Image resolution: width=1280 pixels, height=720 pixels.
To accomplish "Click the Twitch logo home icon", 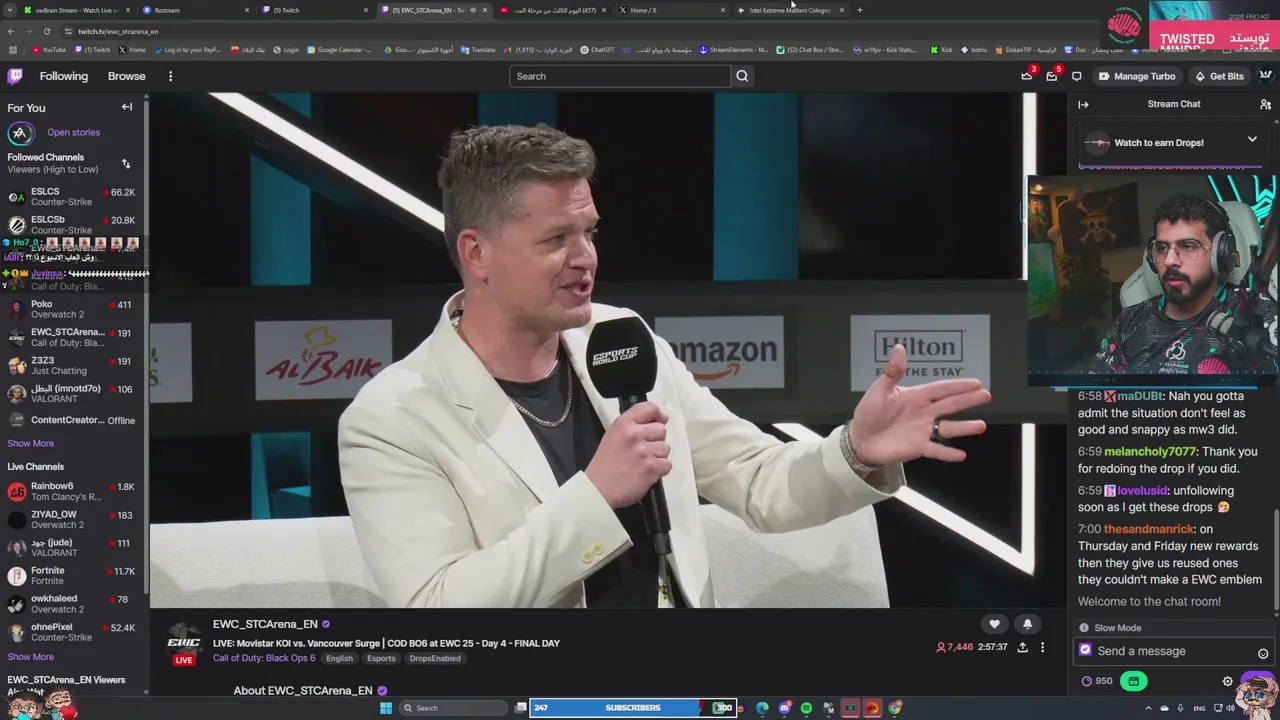I will tap(15, 76).
